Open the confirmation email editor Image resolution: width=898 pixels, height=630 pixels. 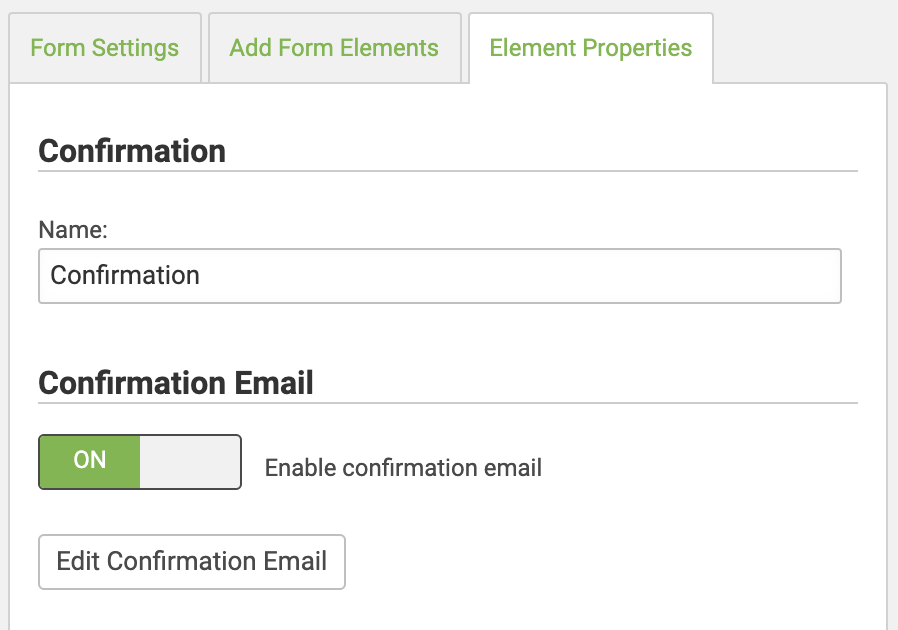[x=191, y=562]
